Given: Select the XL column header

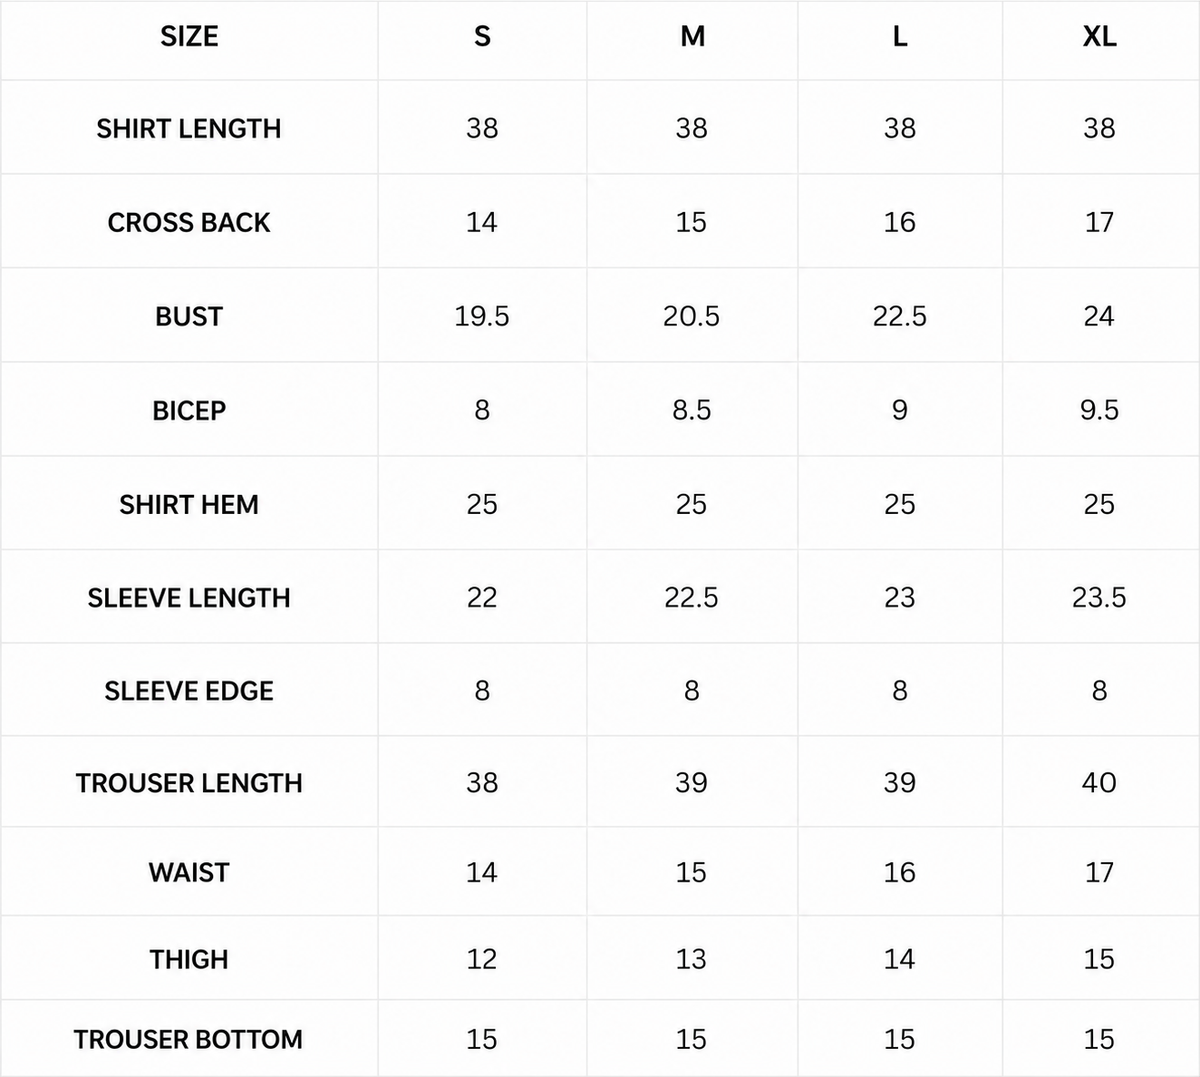Looking at the screenshot, I should click(1099, 37).
